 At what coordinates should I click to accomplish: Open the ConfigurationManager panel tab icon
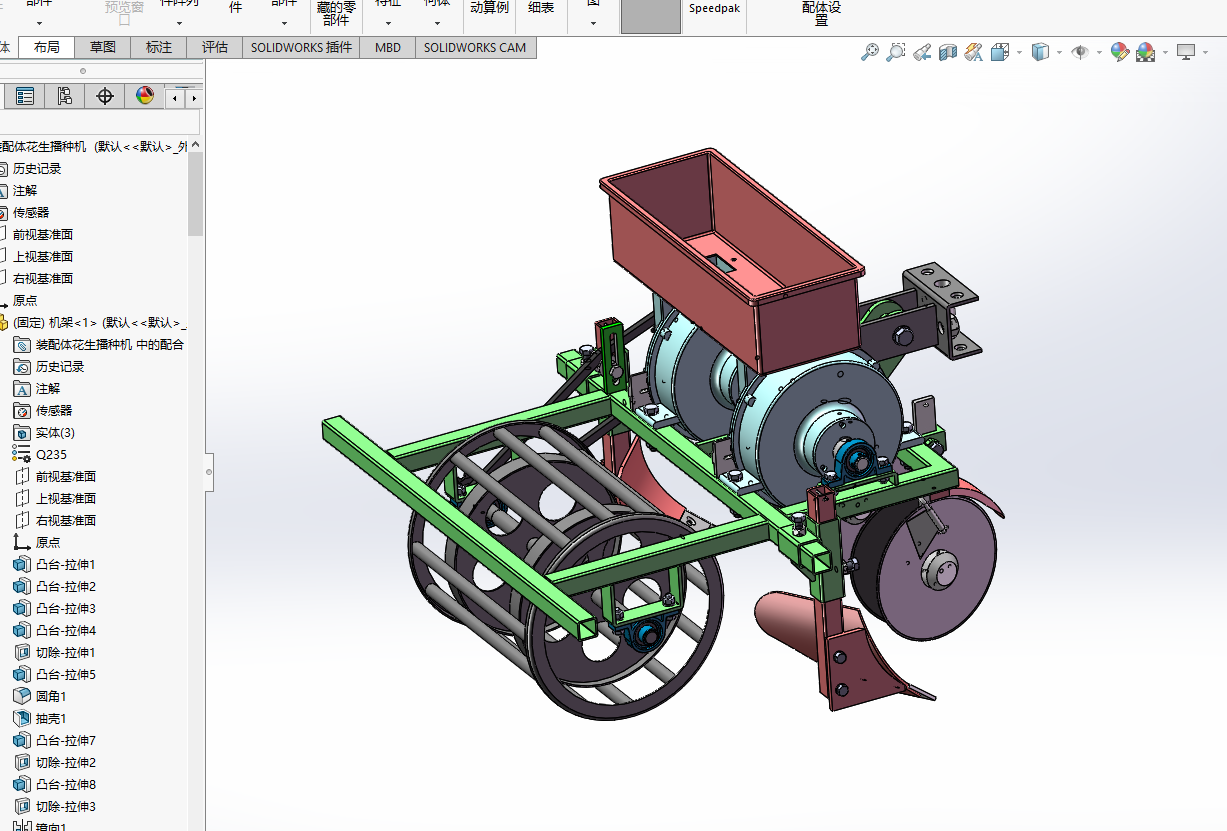coord(64,96)
